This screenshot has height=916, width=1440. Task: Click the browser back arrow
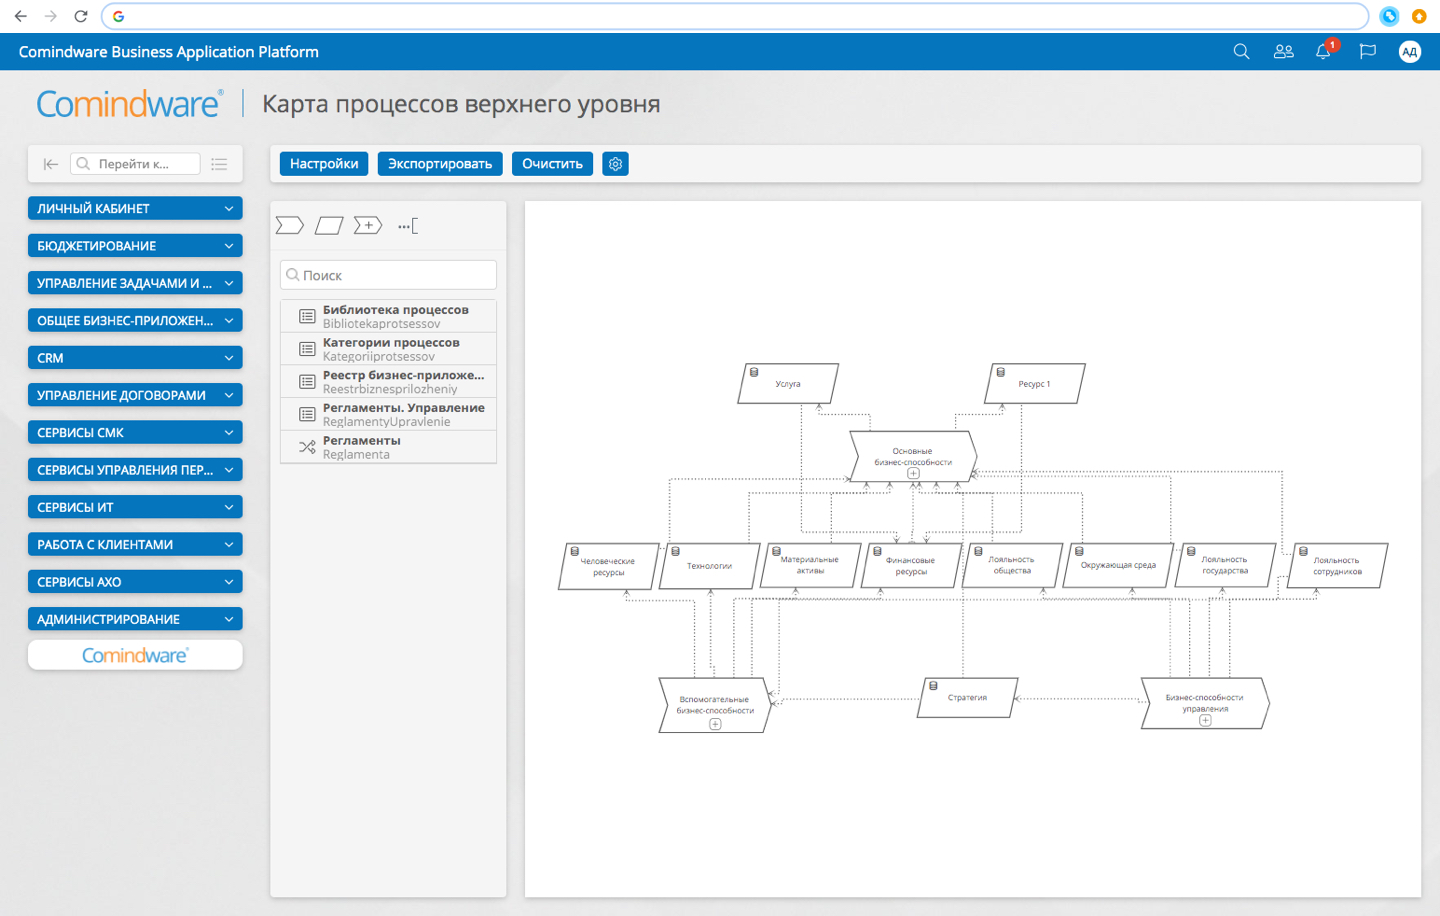[x=20, y=16]
